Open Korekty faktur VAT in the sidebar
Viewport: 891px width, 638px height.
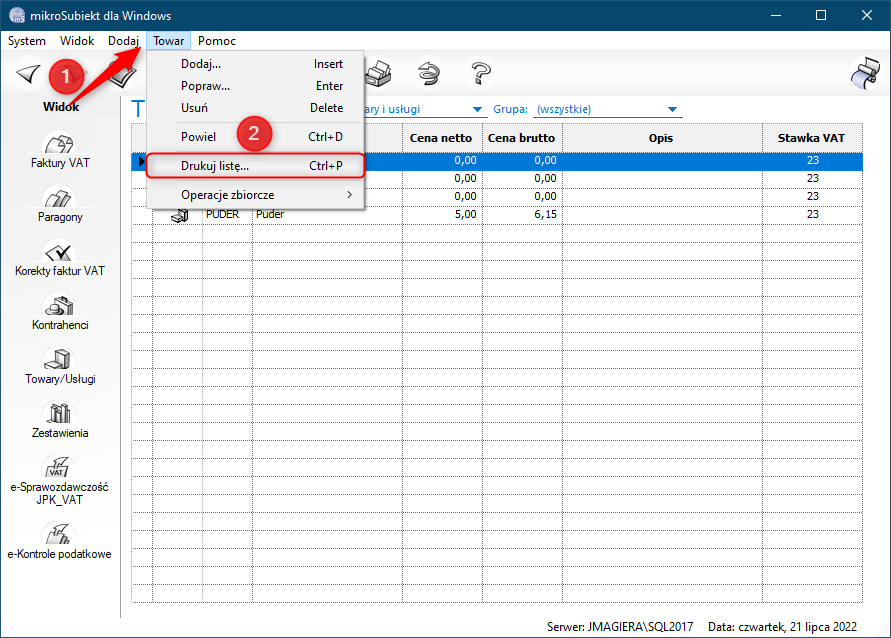pos(60,254)
